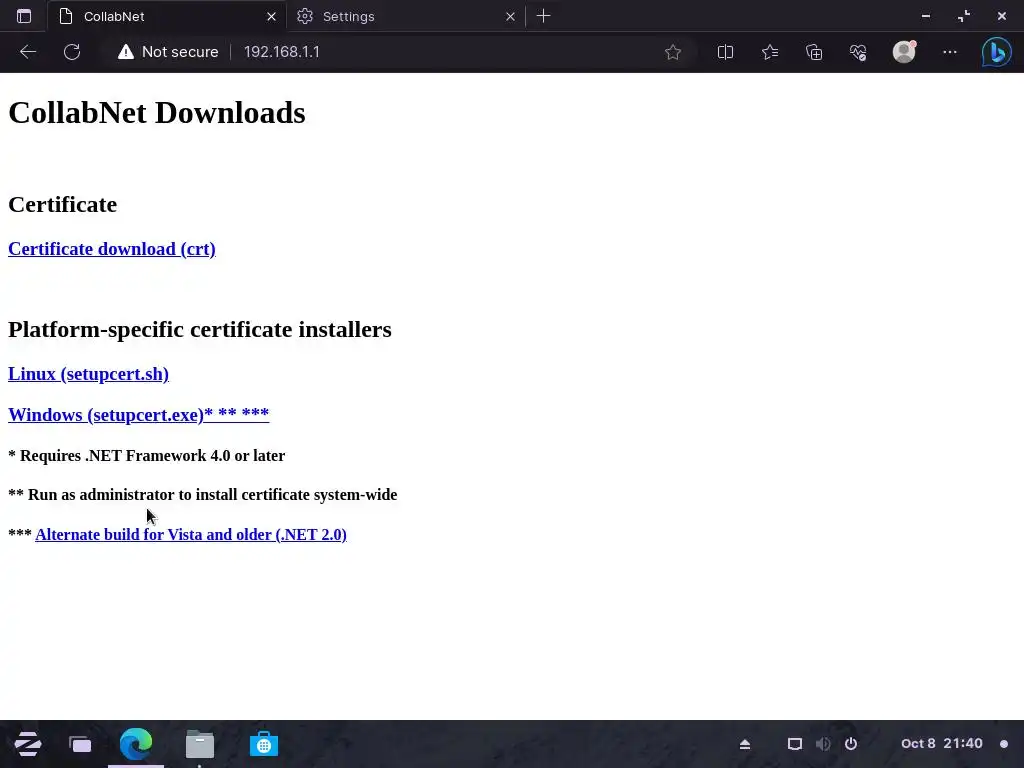View Not secure site information
The height and width of the screenshot is (768, 1024).
coord(168,52)
